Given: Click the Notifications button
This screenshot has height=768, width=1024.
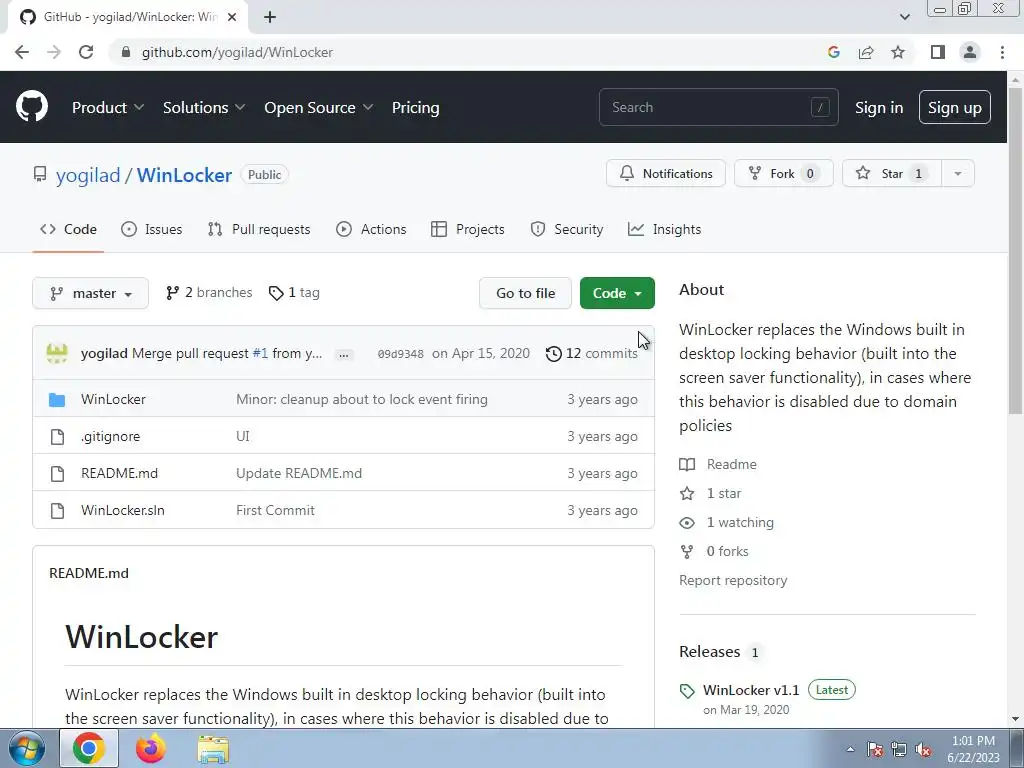Looking at the screenshot, I should (665, 174).
